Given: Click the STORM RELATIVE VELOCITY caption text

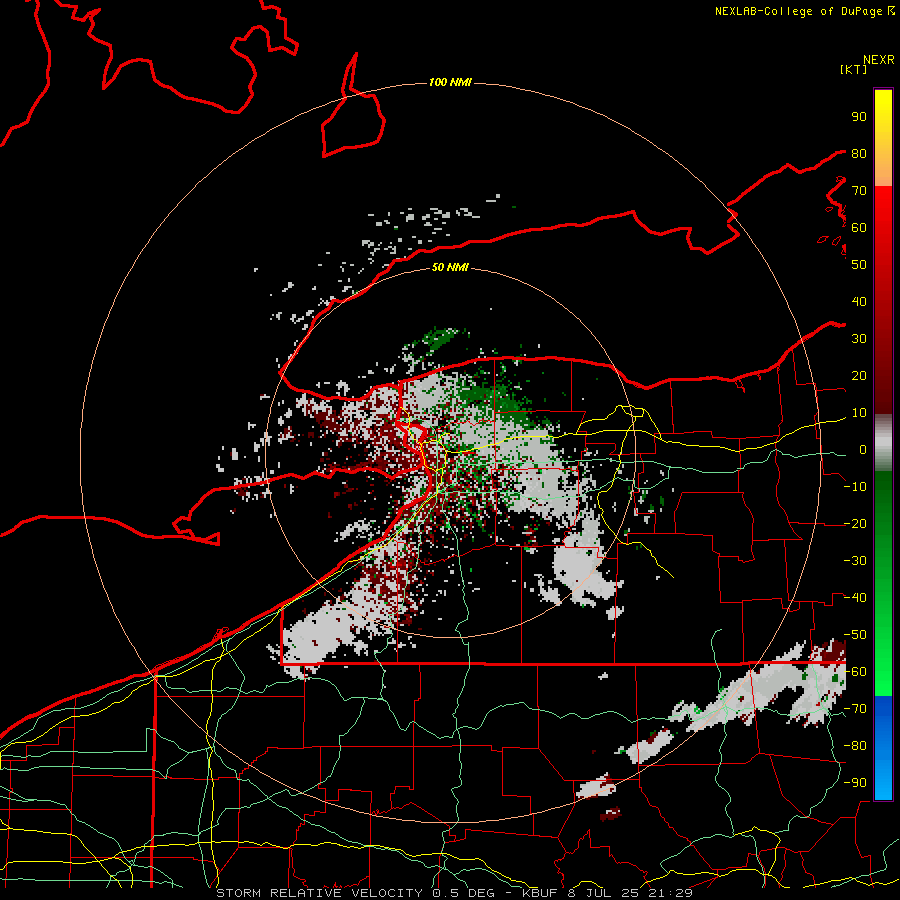Looking at the screenshot, I should (x=320, y=893).
